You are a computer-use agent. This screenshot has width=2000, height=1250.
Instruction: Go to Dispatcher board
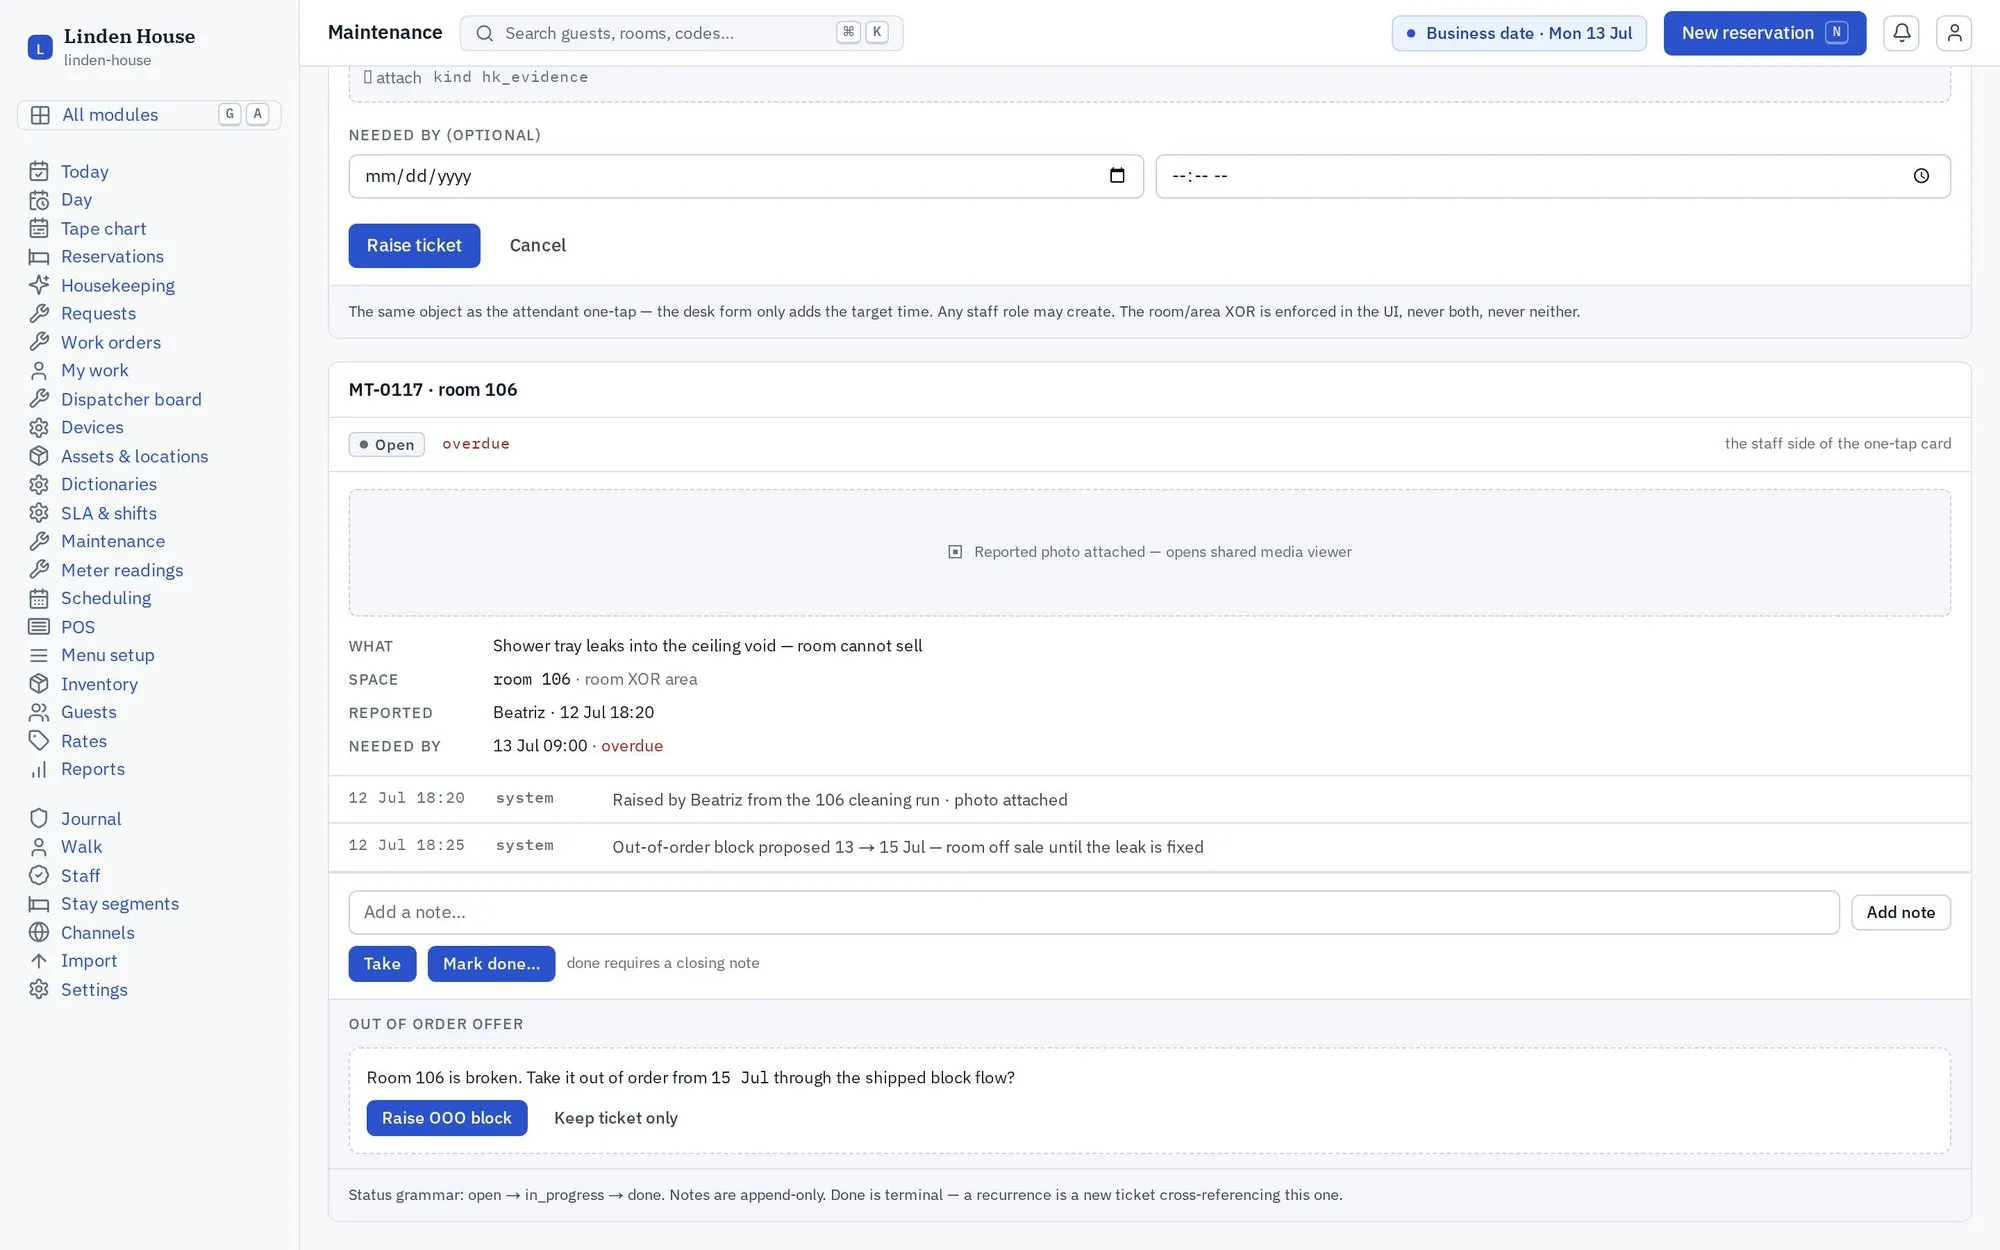point(131,399)
